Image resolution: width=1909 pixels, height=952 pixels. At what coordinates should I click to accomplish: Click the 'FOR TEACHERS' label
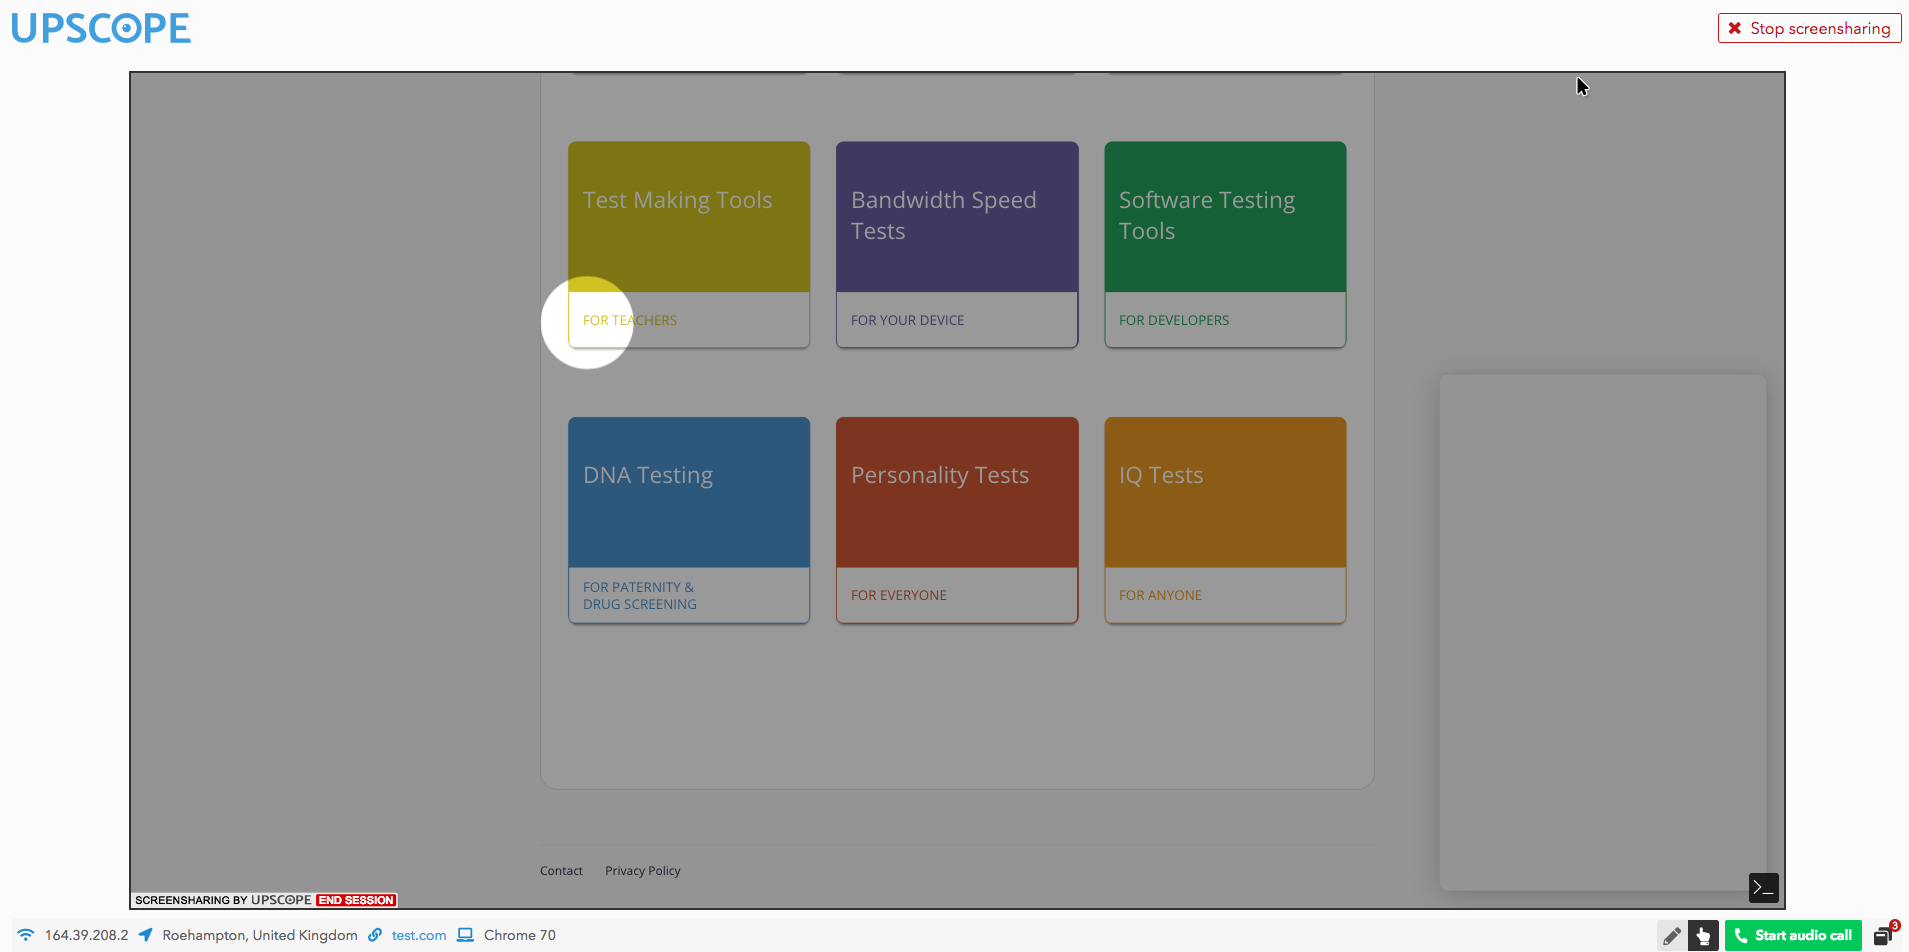pyautogui.click(x=630, y=320)
